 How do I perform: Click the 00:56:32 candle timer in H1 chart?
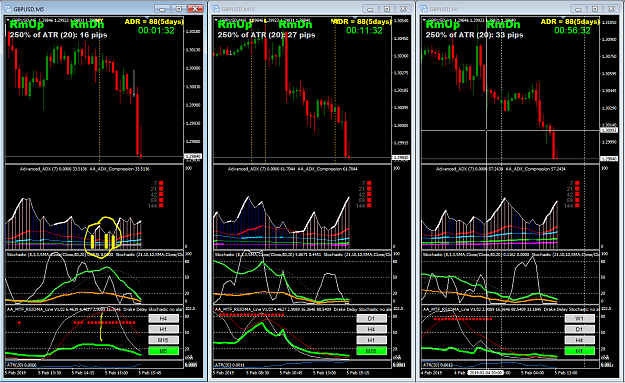pos(572,30)
